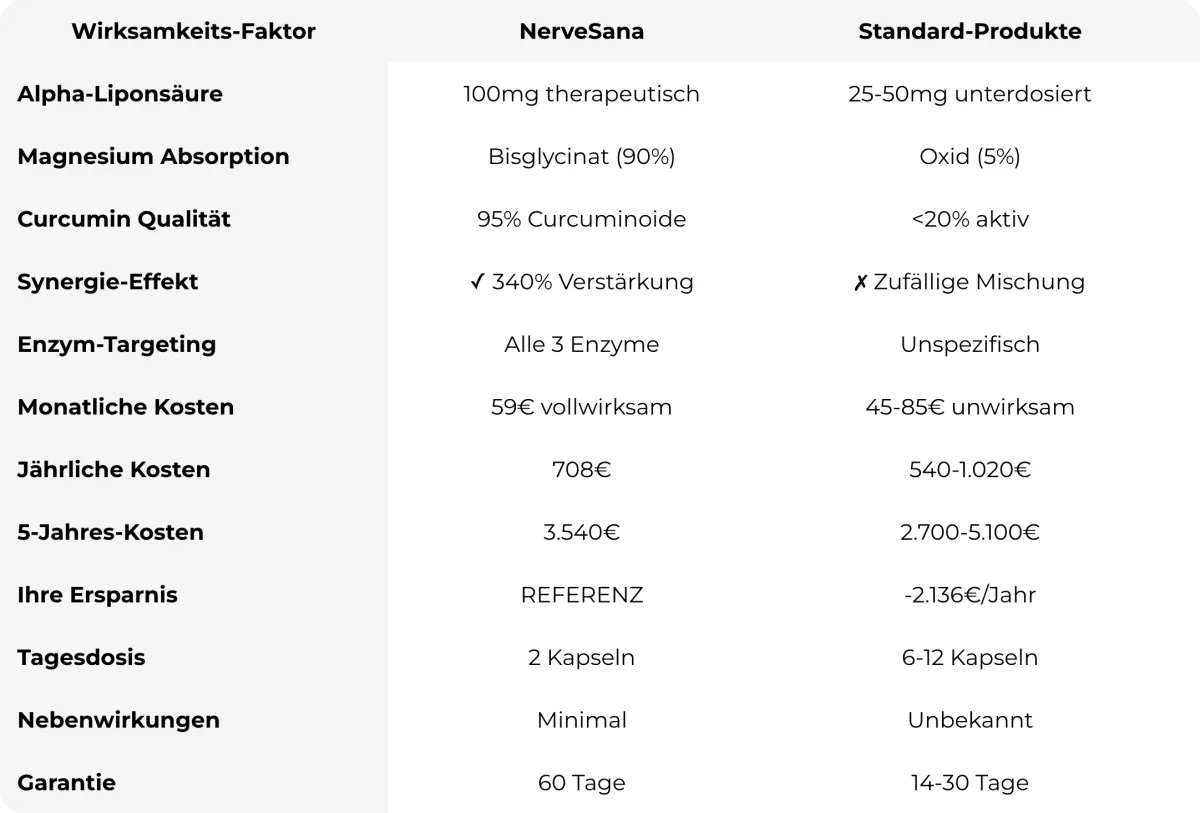Select the -2.136€/Jahr savings cell
Screen dimensions: 1200x813
point(970,595)
